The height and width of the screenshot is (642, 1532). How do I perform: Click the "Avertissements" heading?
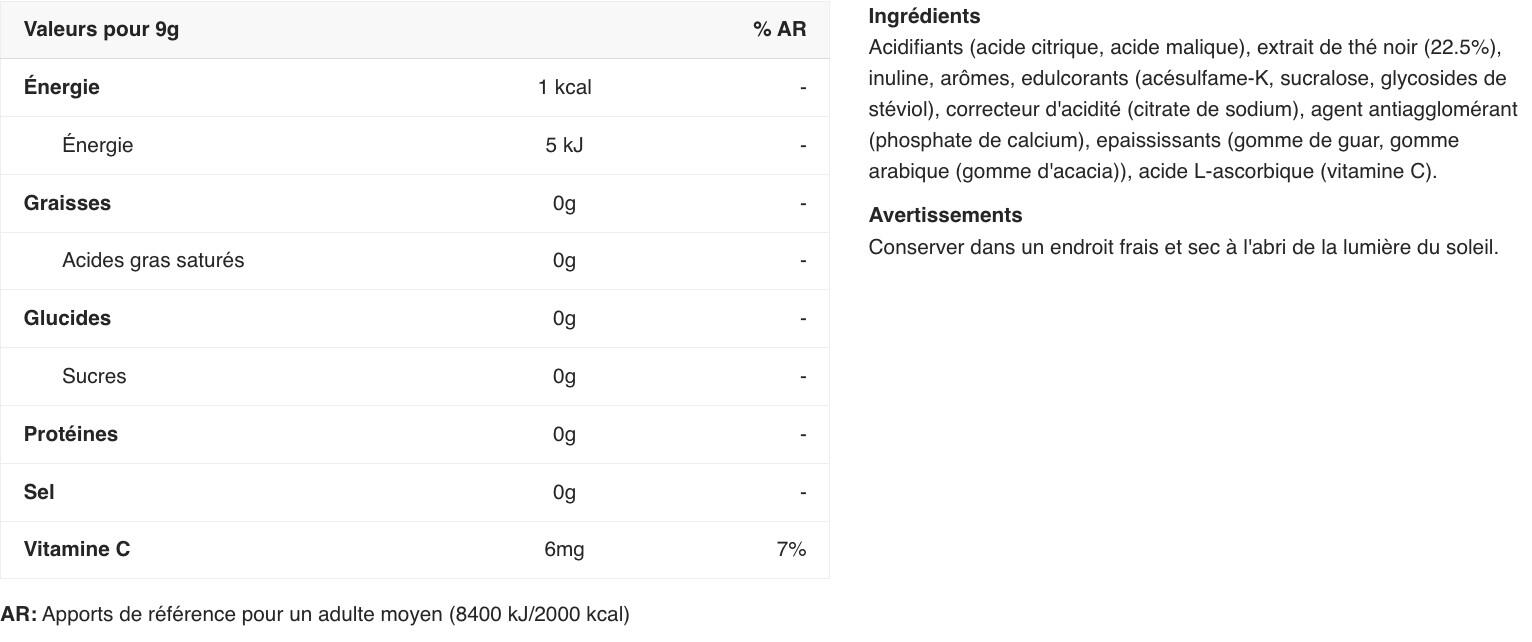(x=945, y=215)
